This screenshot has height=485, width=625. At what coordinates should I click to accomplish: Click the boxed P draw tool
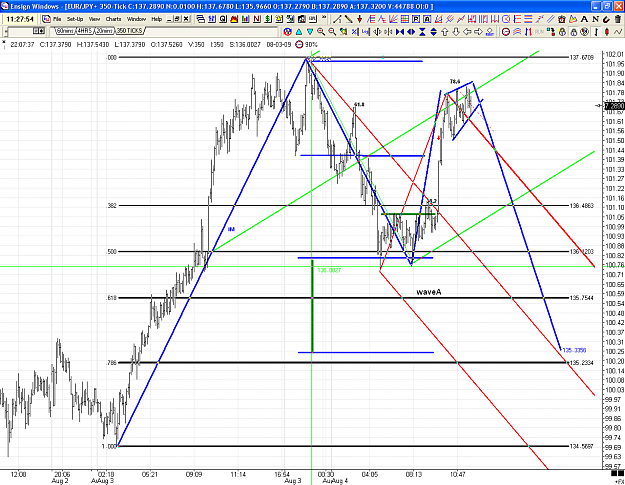416,19
